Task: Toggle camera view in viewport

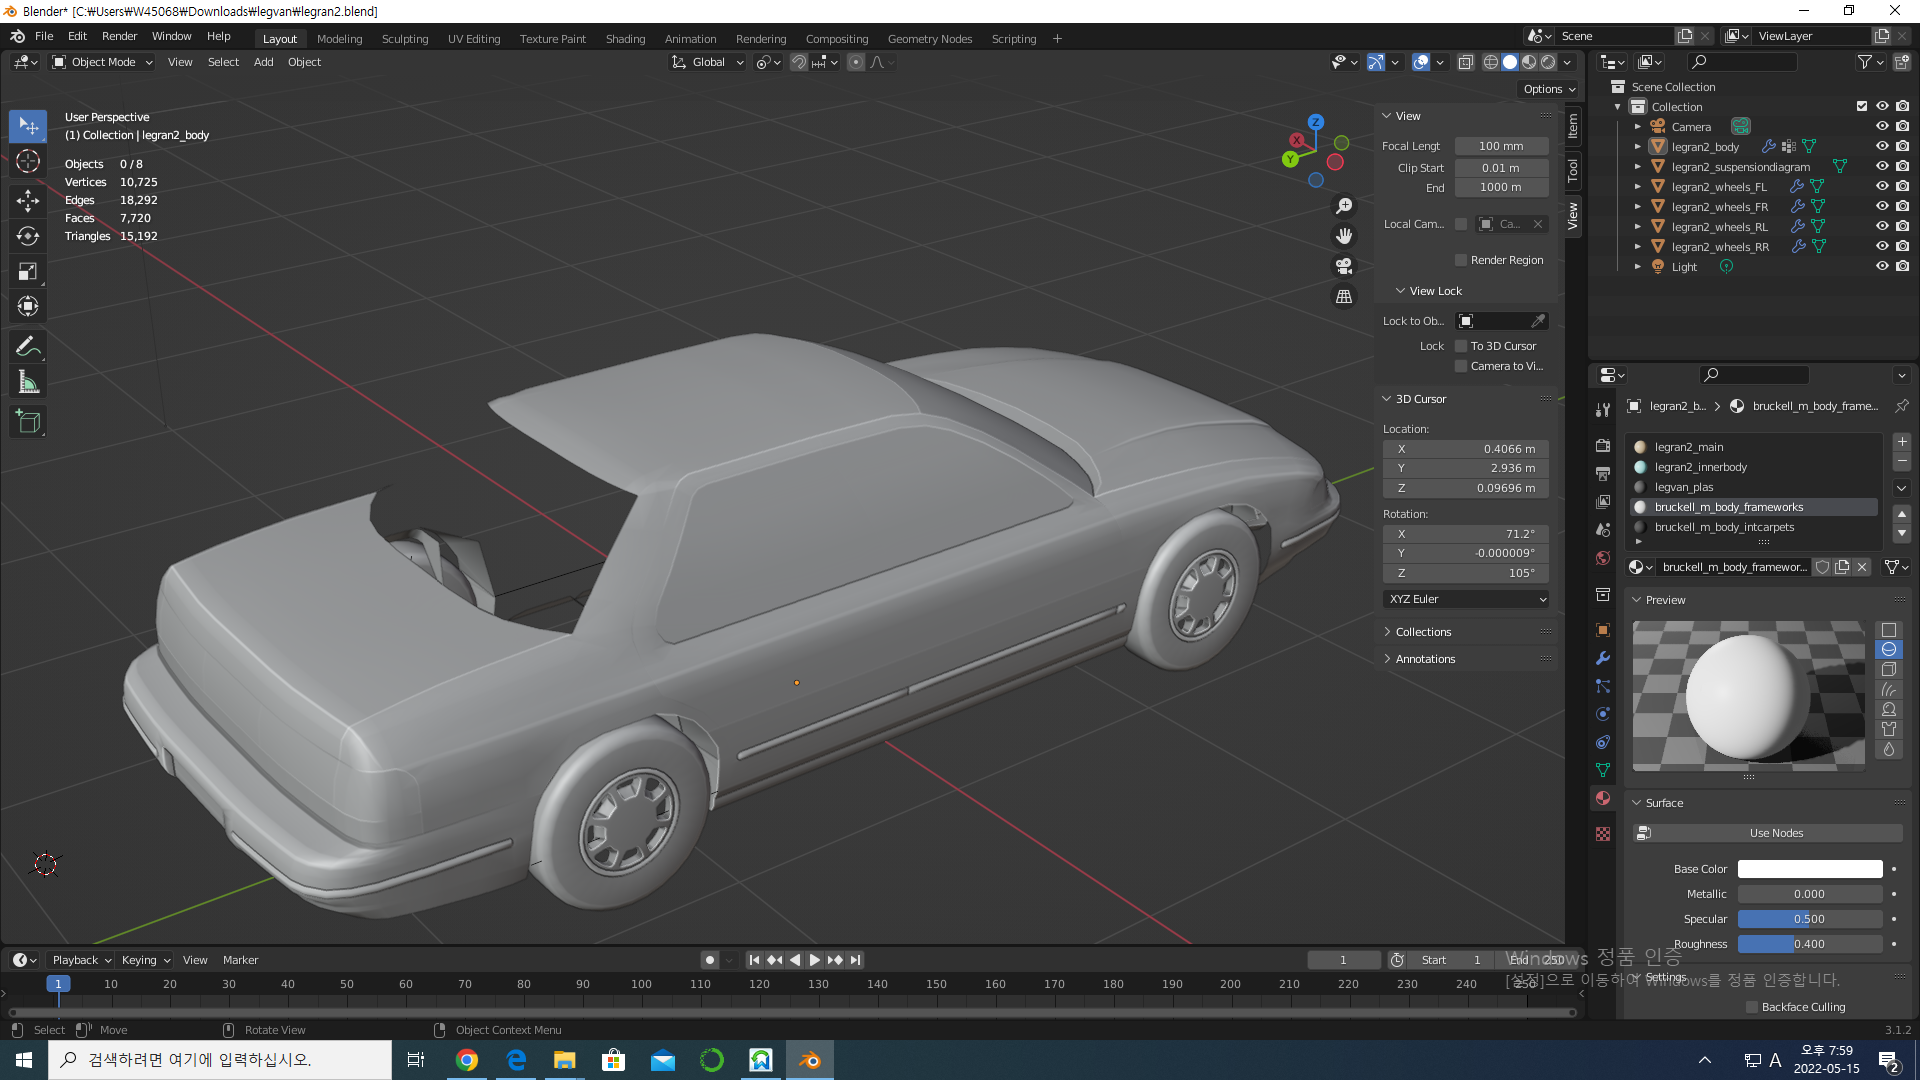Action: click(1344, 266)
